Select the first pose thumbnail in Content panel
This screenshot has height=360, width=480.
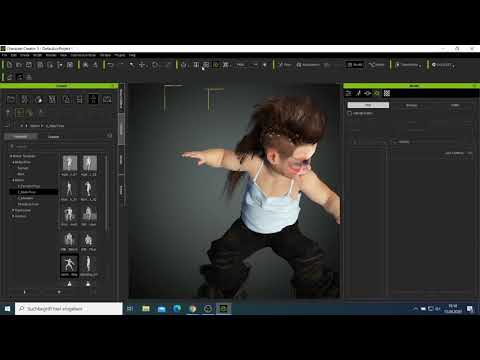(x=70, y=165)
